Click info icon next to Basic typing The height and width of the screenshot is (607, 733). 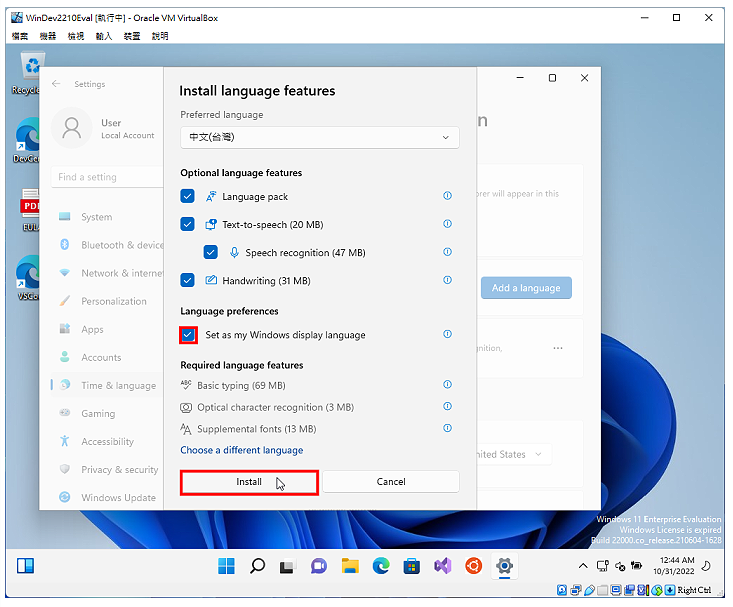(x=447, y=385)
